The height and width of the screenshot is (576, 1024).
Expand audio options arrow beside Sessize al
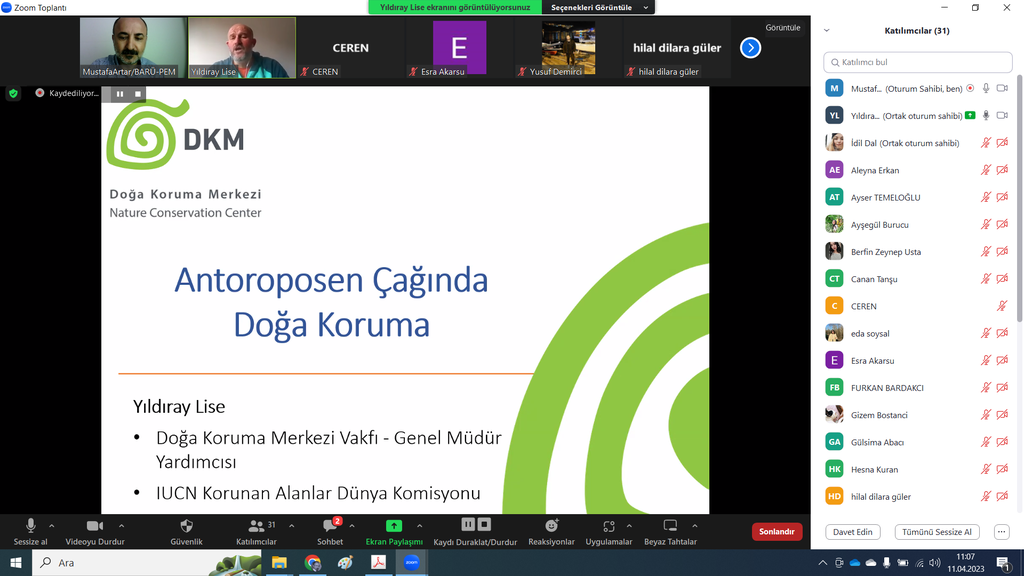tap(52, 526)
